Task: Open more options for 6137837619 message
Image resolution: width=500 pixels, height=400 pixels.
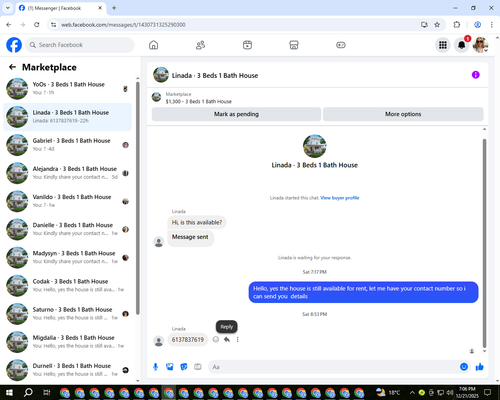Action: tap(238, 340)
